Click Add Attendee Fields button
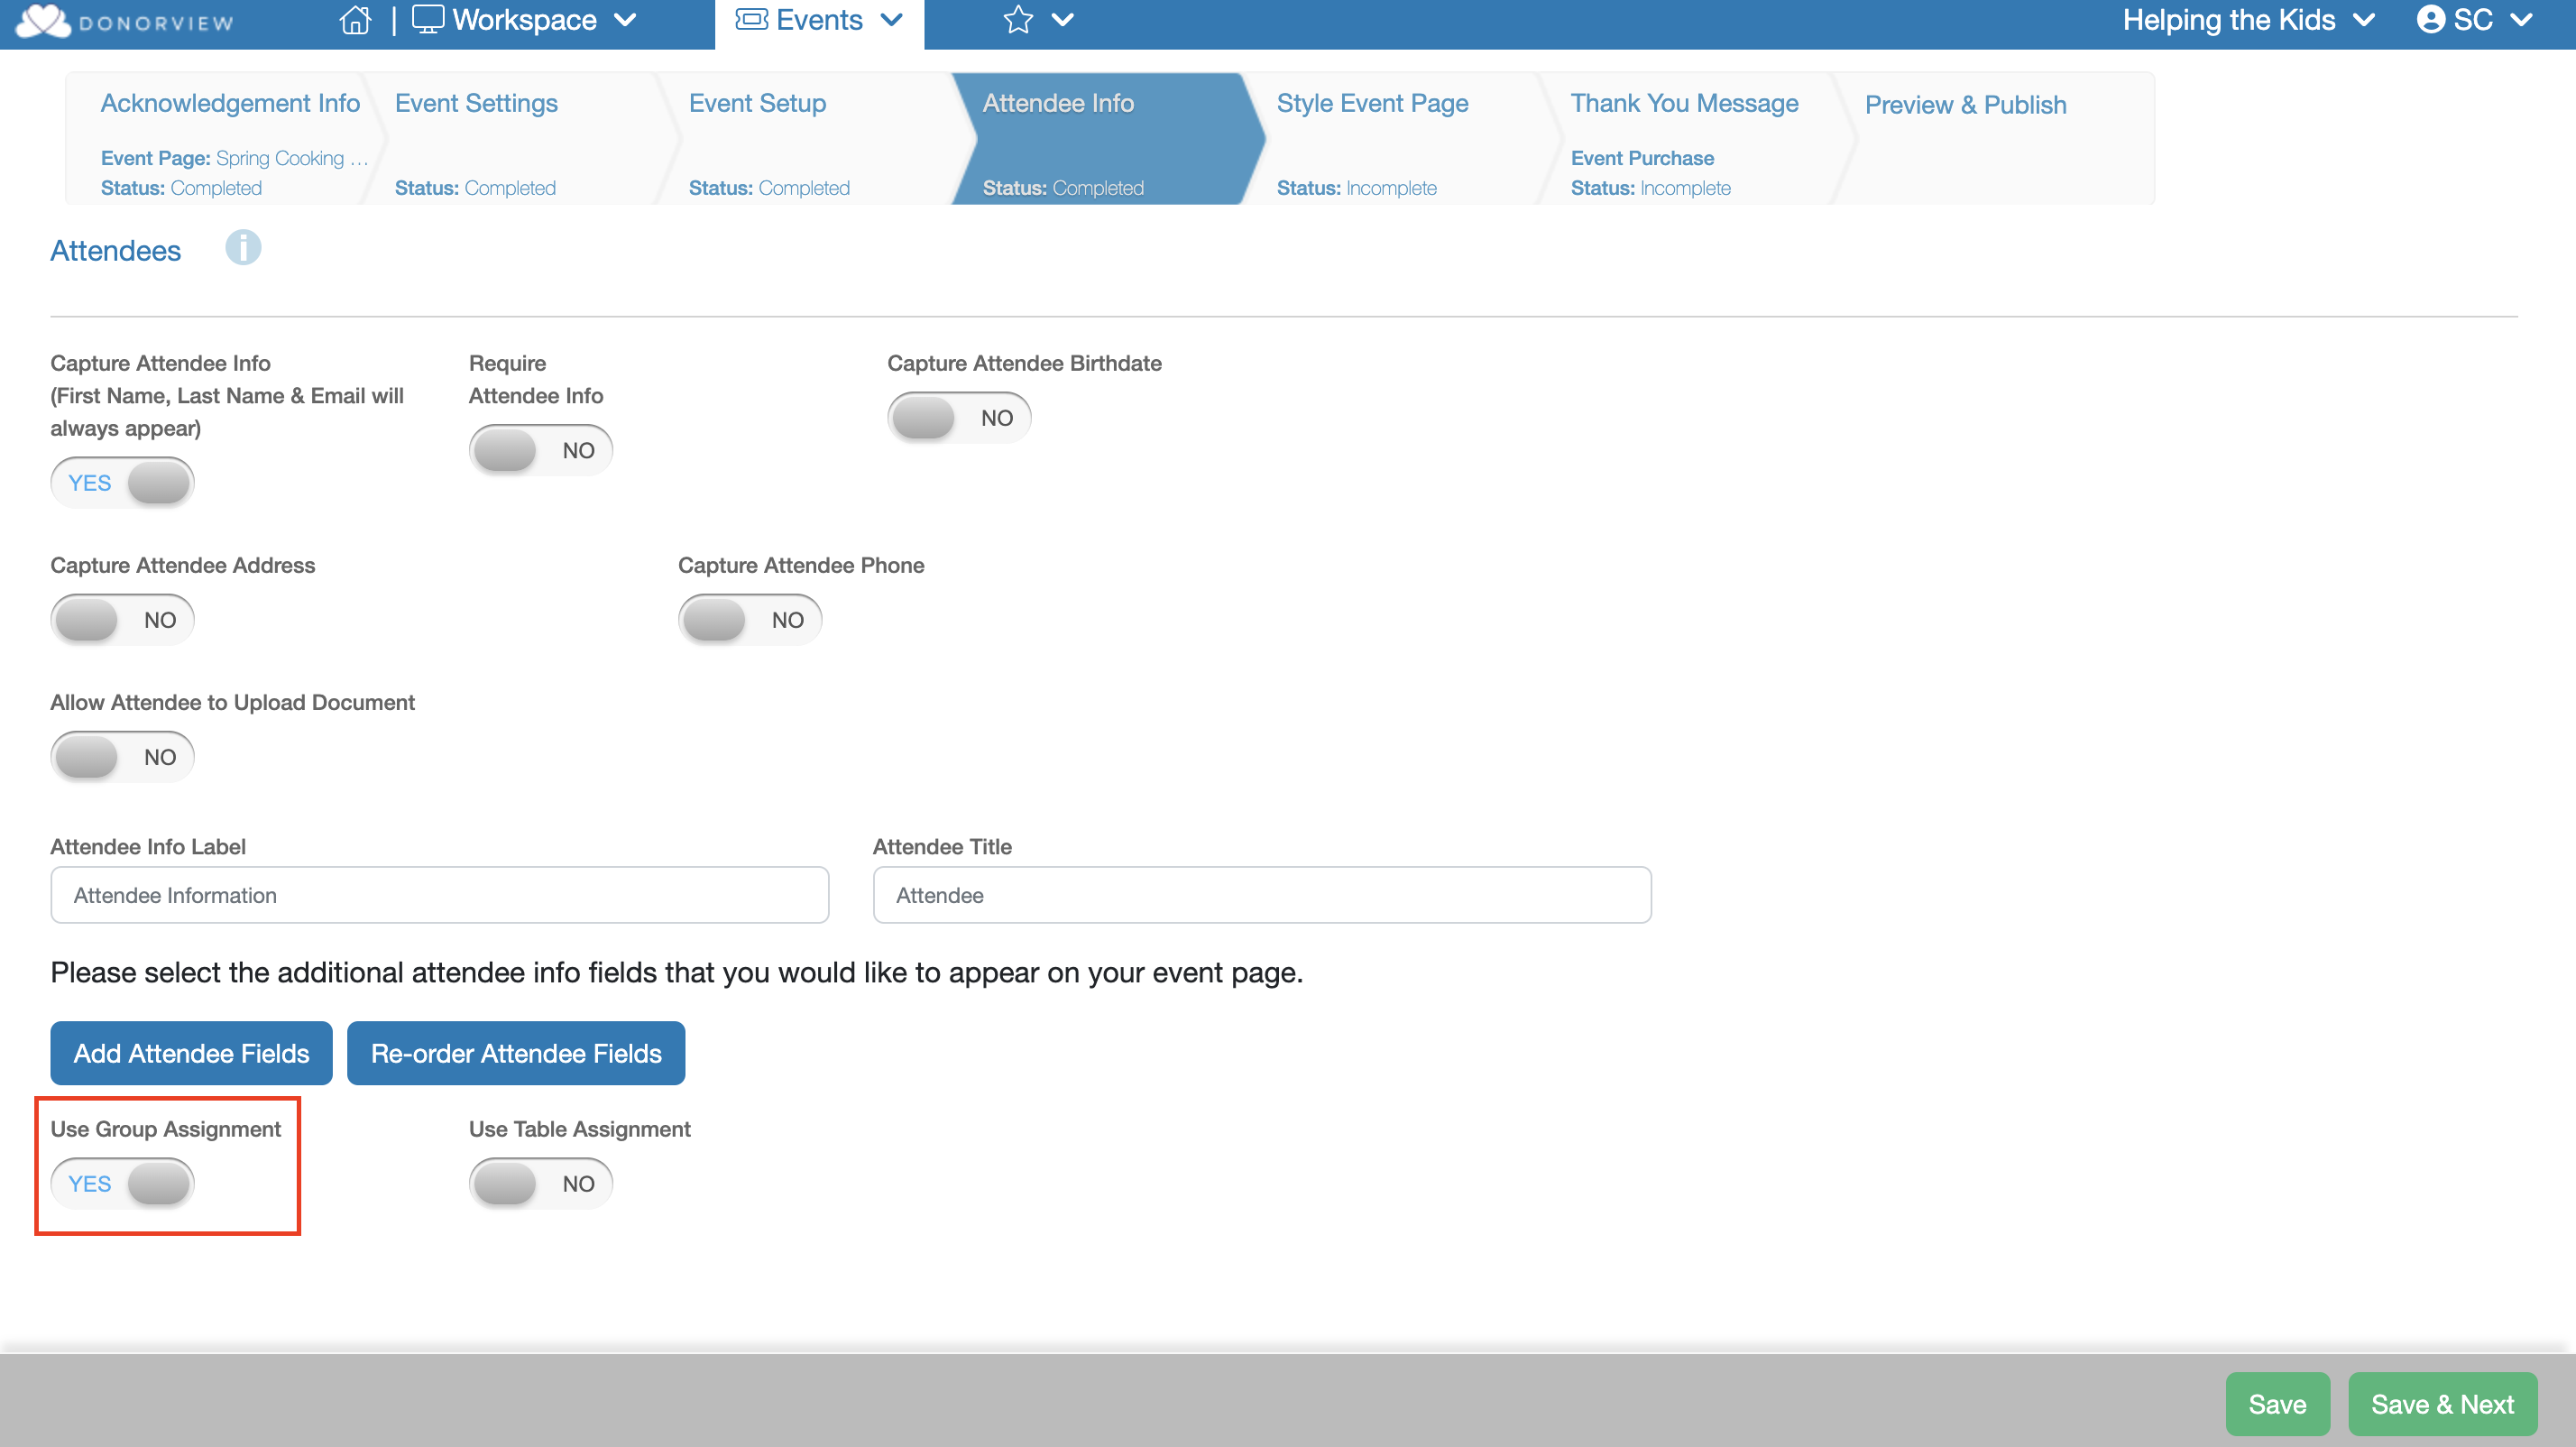 (x=191, y=1053)
